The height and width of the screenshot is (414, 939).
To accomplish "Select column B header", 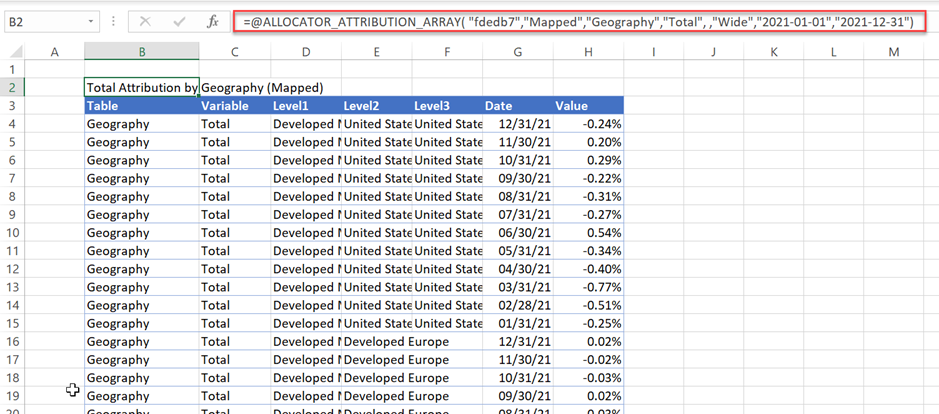I will click(x=141, y=52).
